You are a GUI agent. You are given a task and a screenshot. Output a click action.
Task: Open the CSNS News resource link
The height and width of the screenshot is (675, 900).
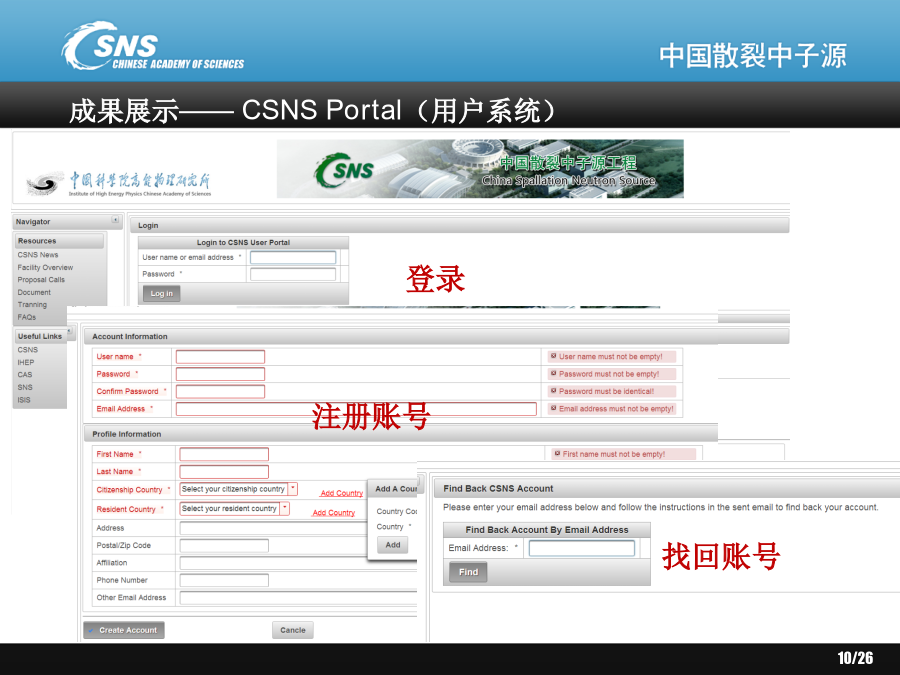pyautogui.click(x=38, y=255)
